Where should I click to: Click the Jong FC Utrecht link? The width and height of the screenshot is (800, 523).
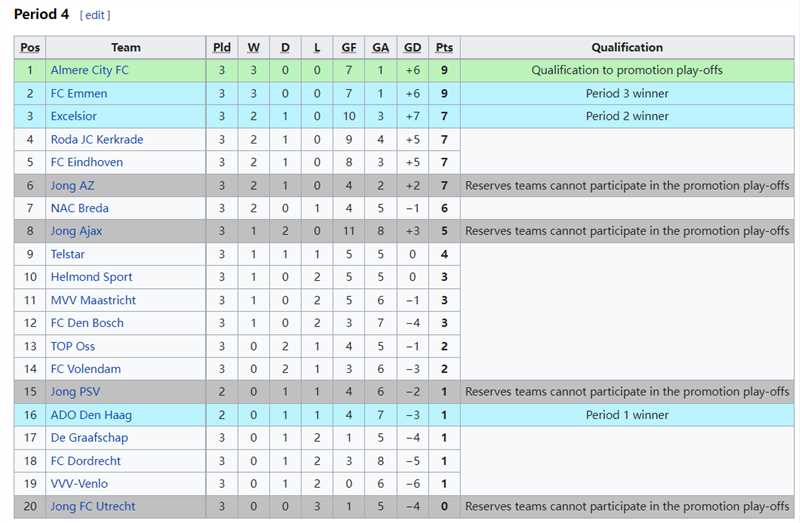[93, 507]
